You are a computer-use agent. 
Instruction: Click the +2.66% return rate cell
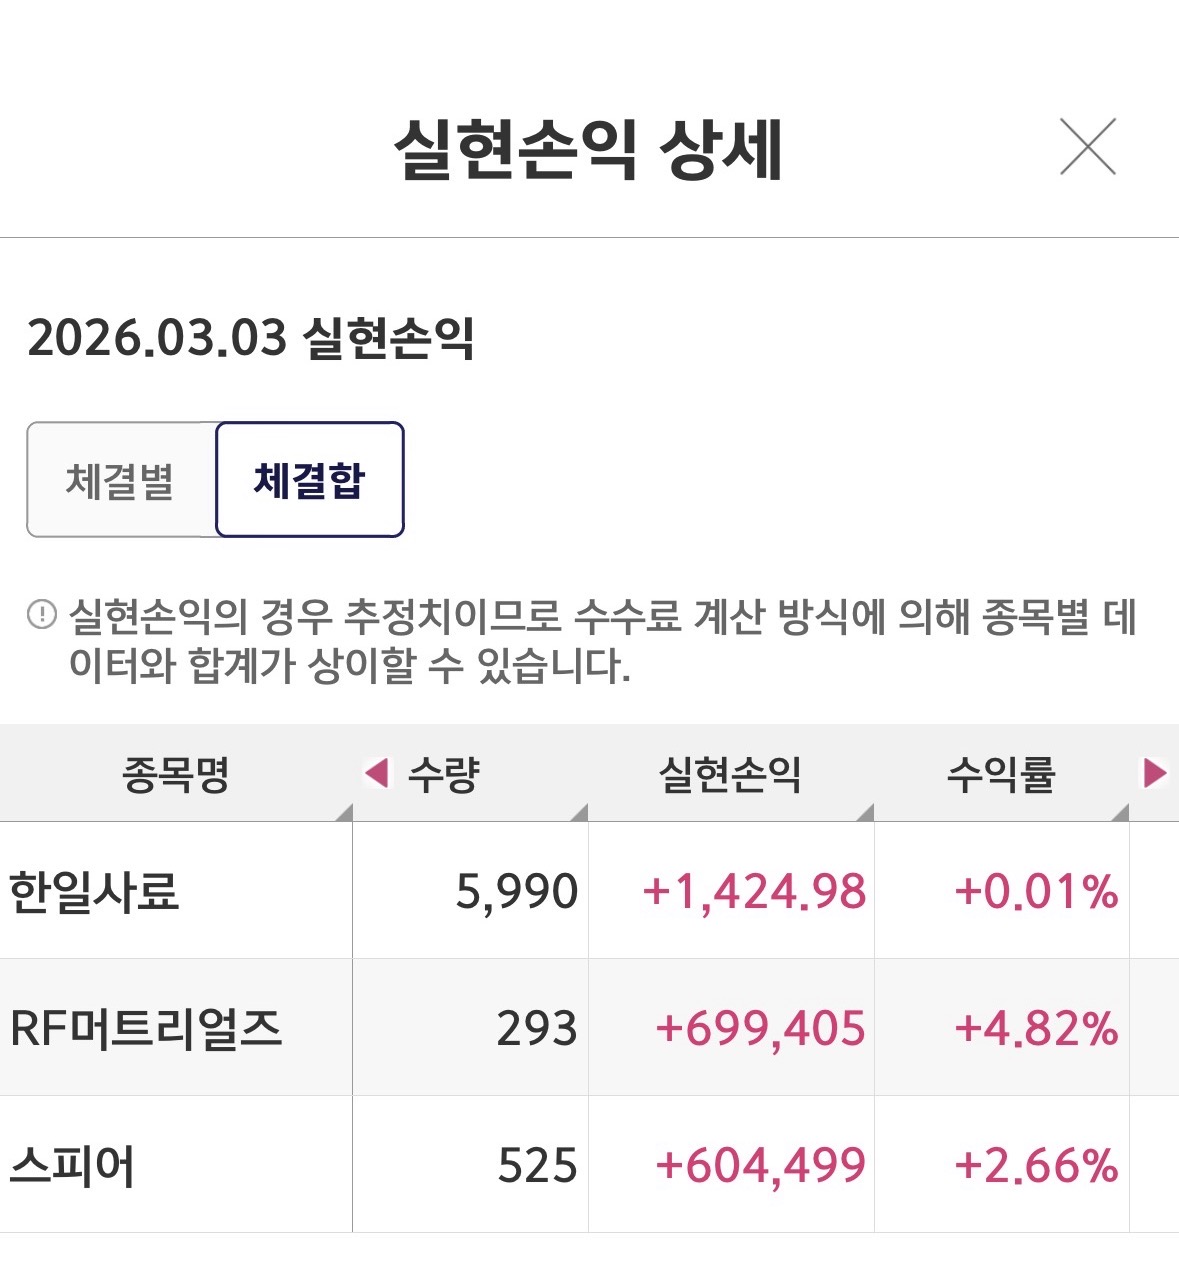(1036, 1165)
